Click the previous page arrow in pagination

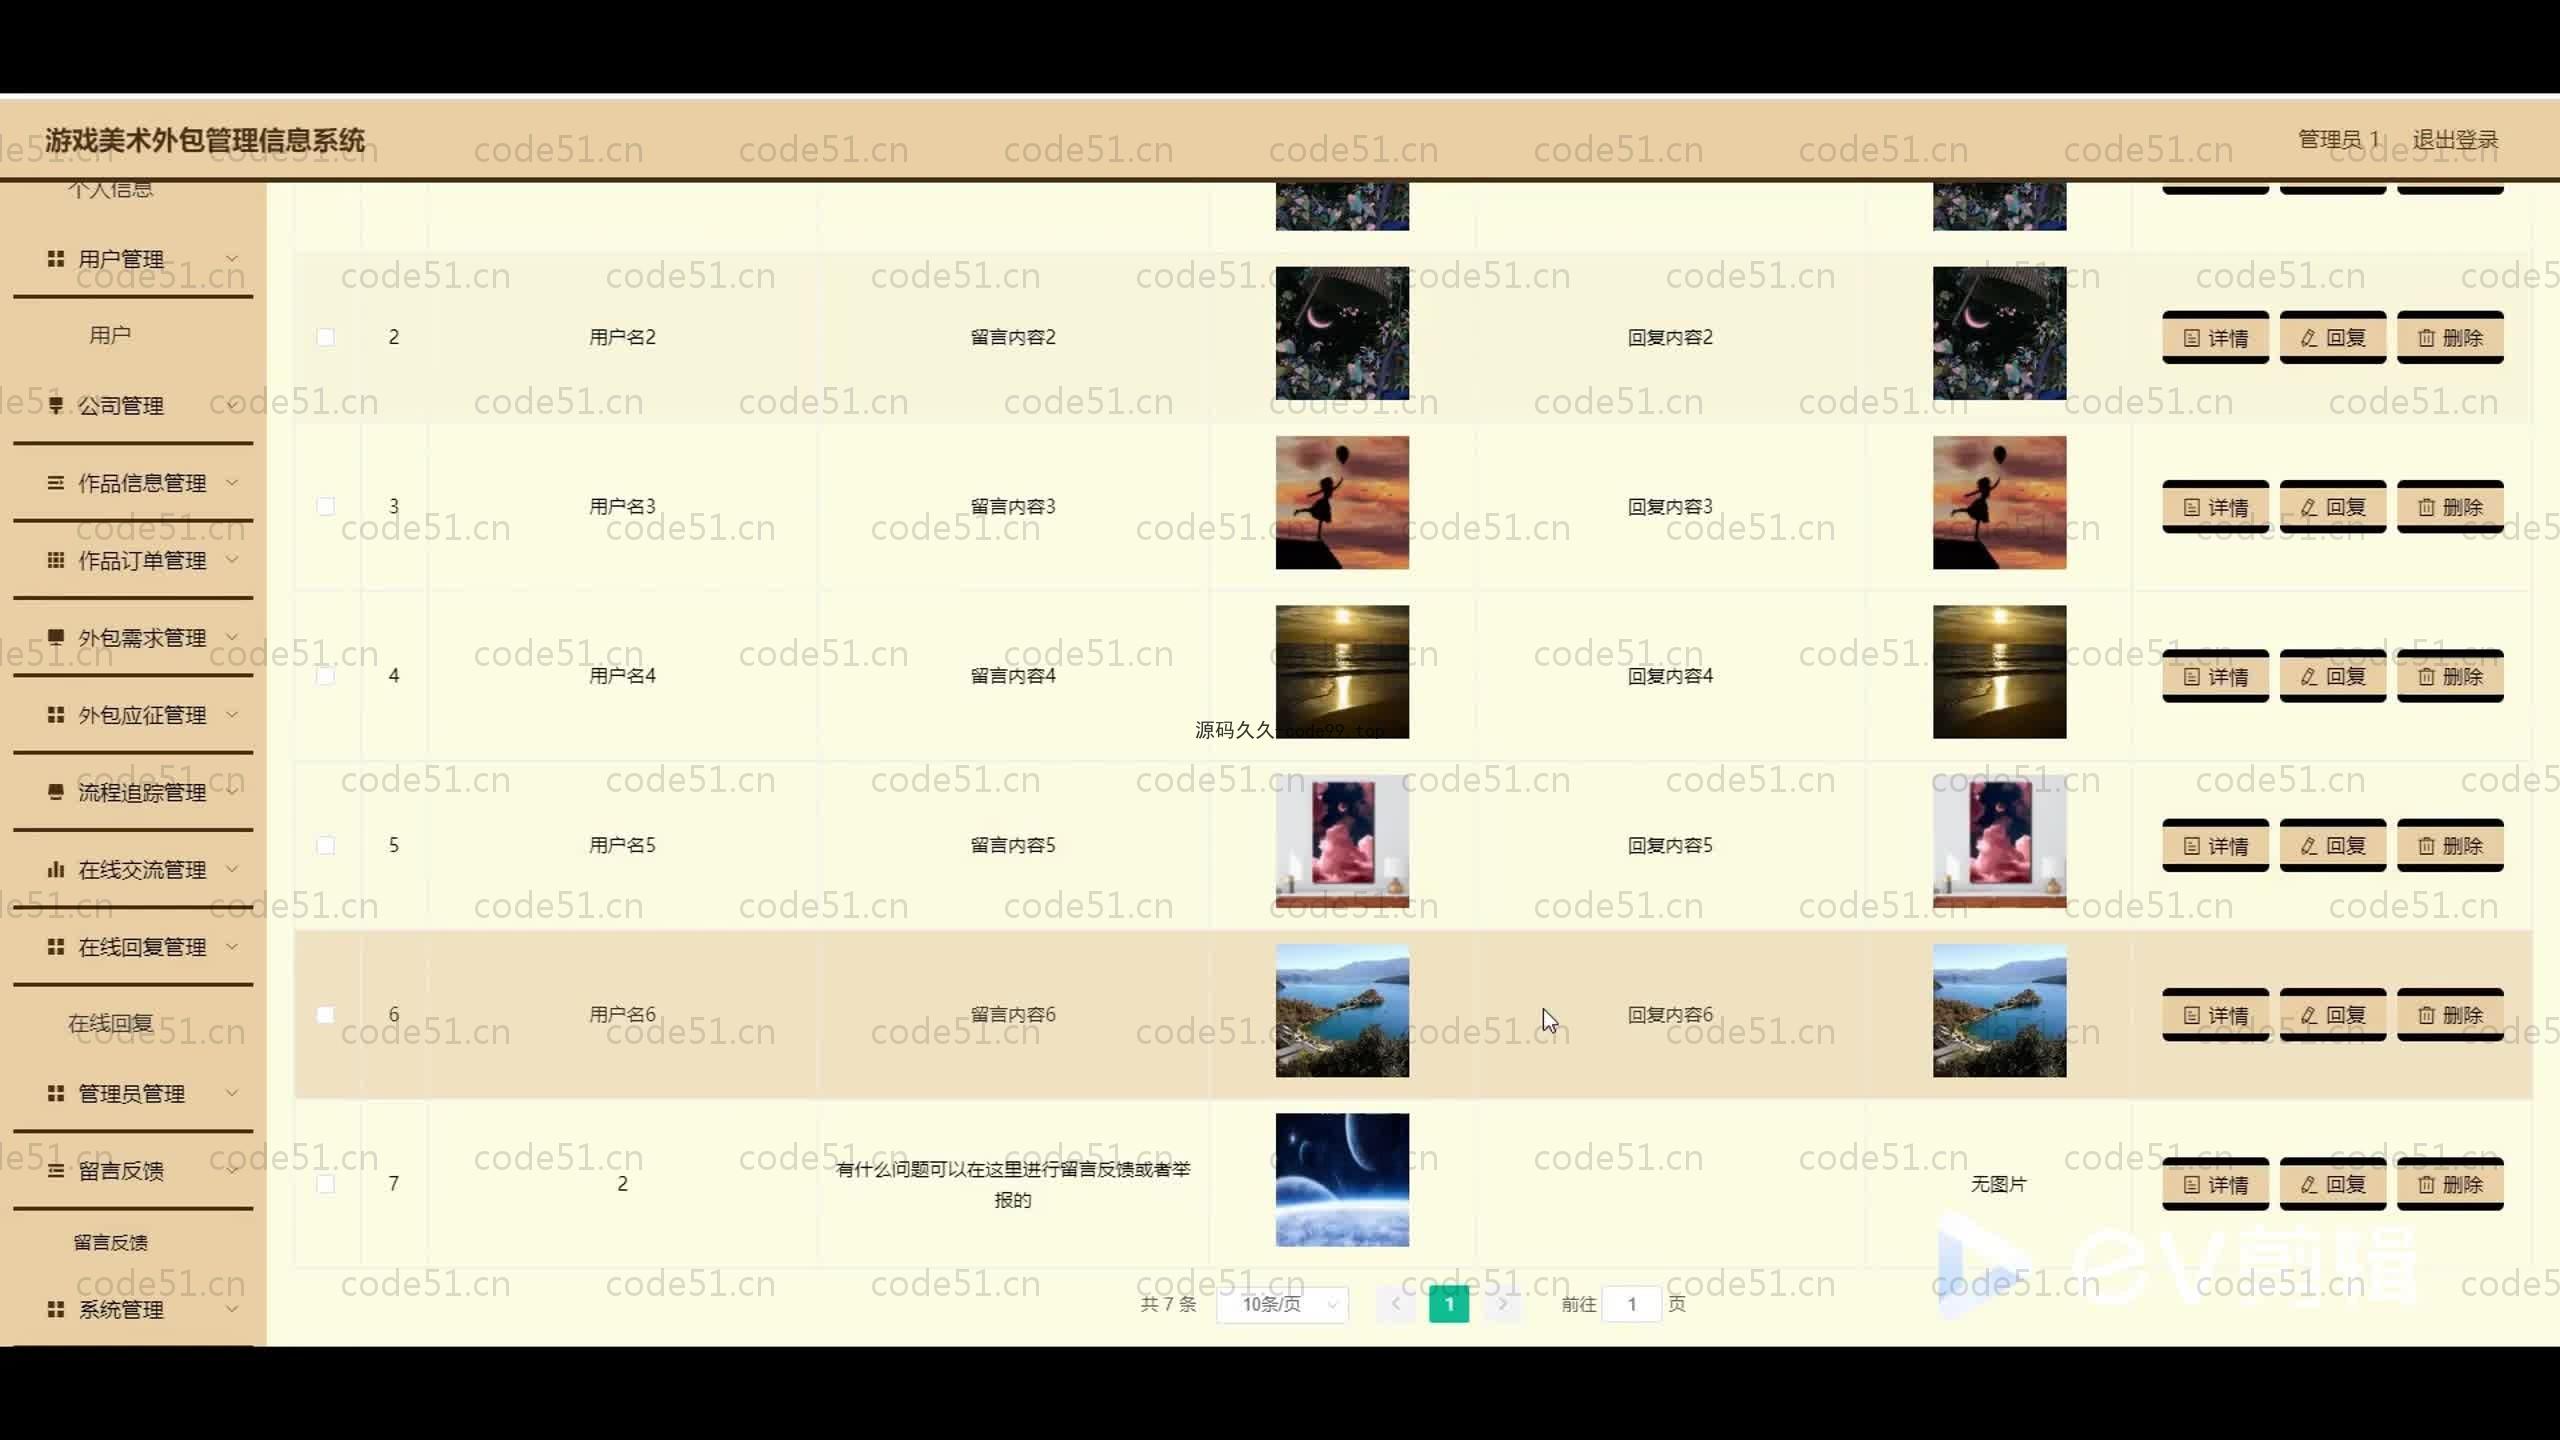[1396, 1304]
